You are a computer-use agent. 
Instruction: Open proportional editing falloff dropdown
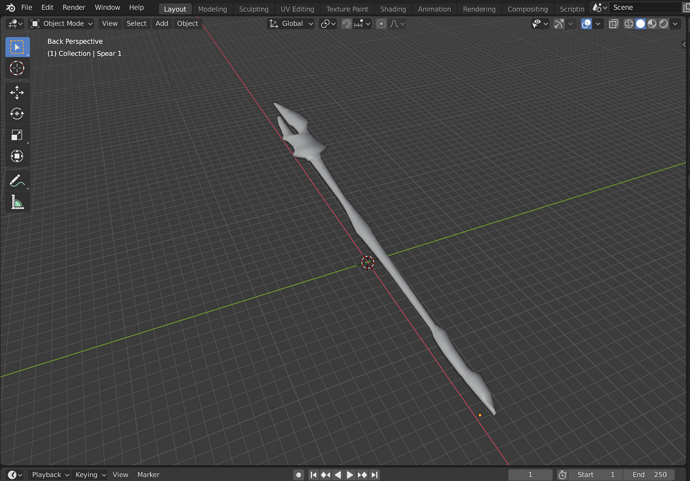point(396,24)
